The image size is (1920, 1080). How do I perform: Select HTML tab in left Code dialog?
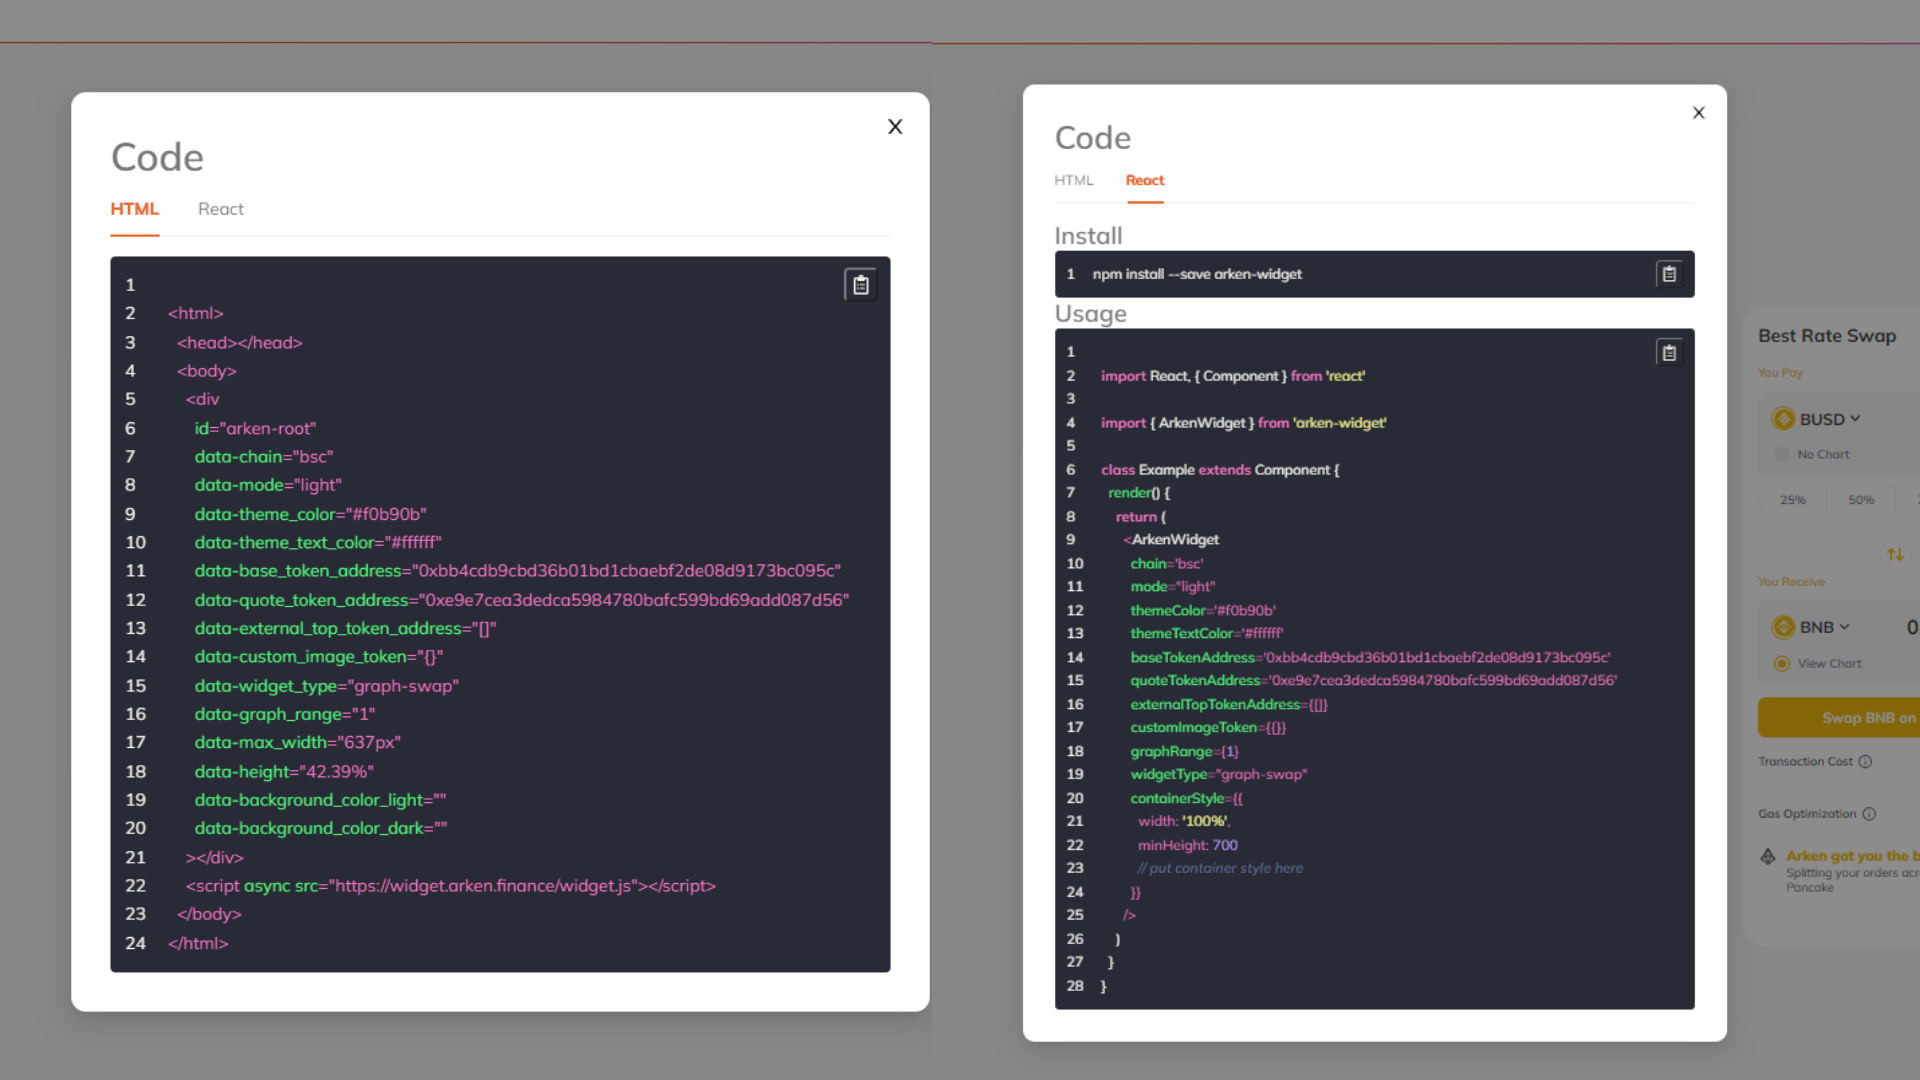(134, 209)
